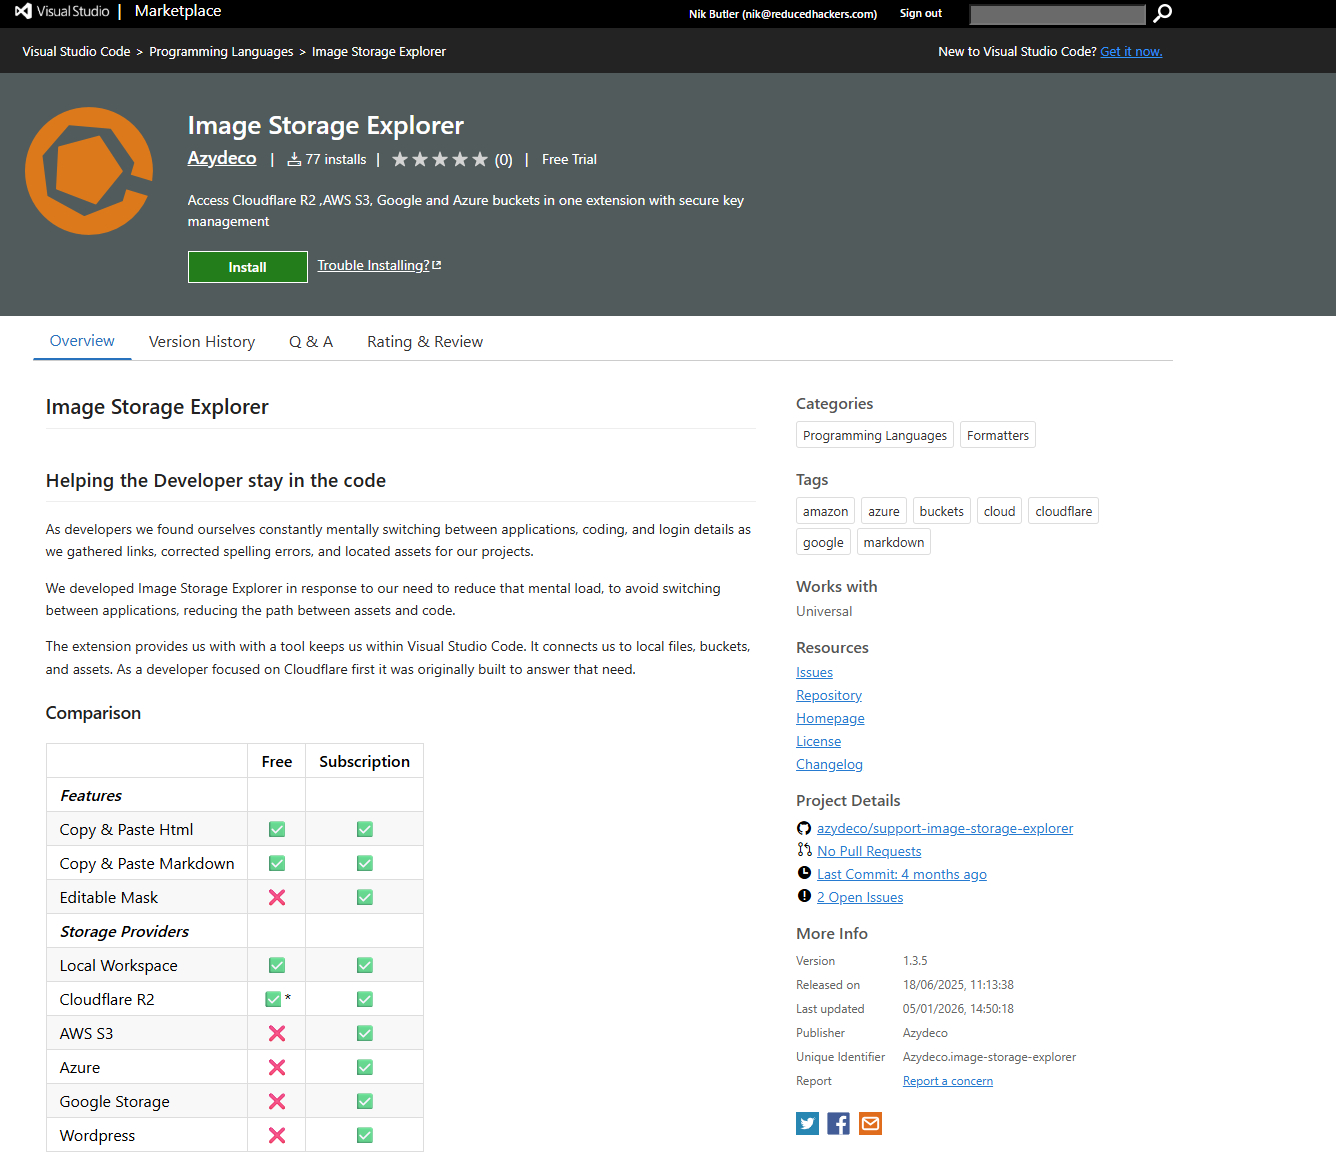Click the Visual Studio logo icon
Image resolution: width=1336 pixels, height=1164 pixels.
[x=23, y=11]
